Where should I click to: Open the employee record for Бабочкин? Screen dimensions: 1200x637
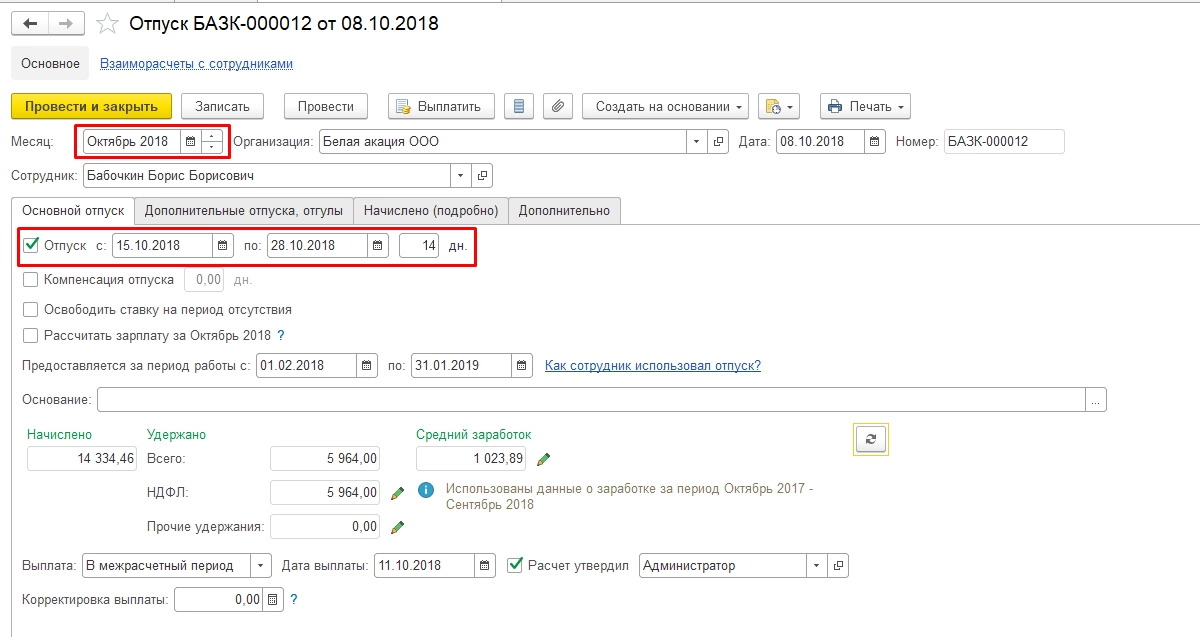(x=482, y=176)
